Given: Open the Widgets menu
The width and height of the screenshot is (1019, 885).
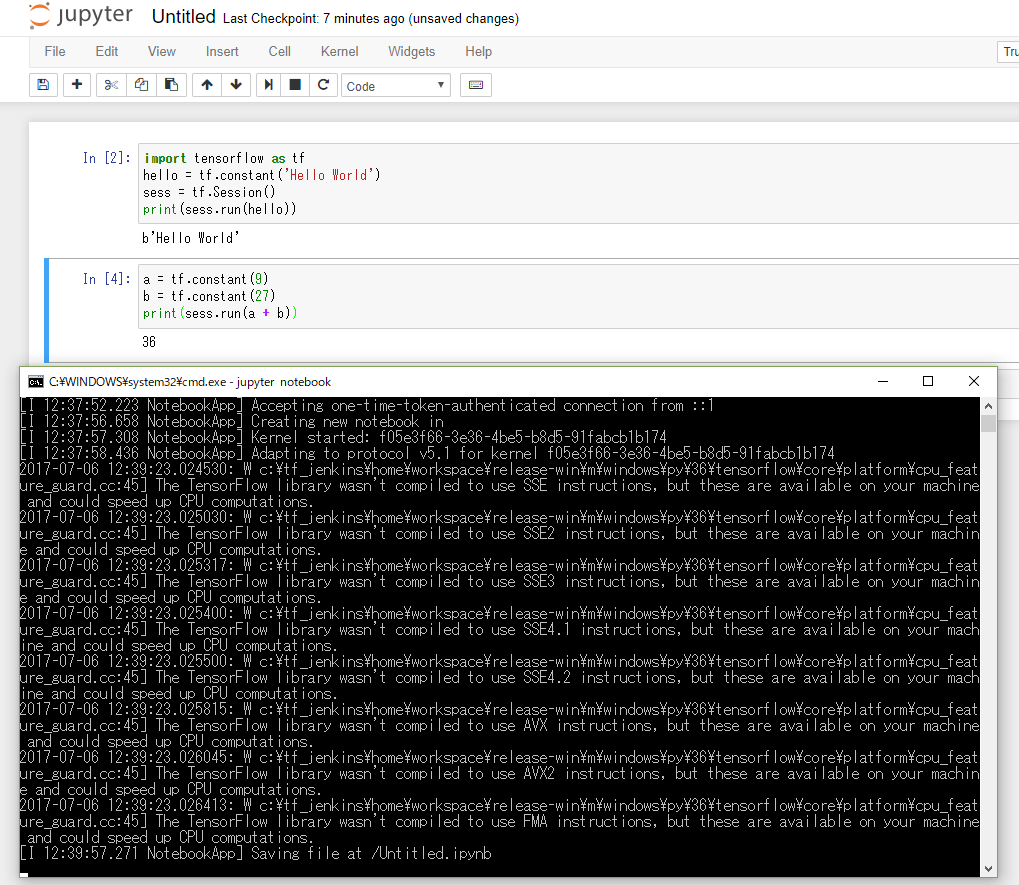Looking at the screenshot, I should pyautogui.click(x=411, y=51).
